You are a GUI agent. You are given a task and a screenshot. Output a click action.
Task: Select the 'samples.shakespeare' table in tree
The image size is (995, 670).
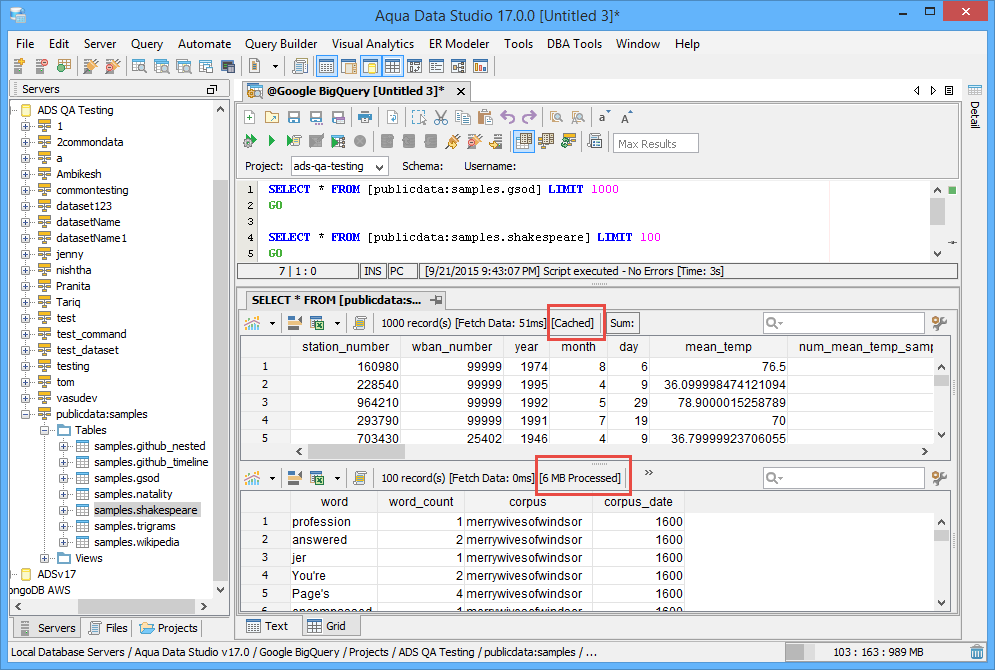pos(145,510)
